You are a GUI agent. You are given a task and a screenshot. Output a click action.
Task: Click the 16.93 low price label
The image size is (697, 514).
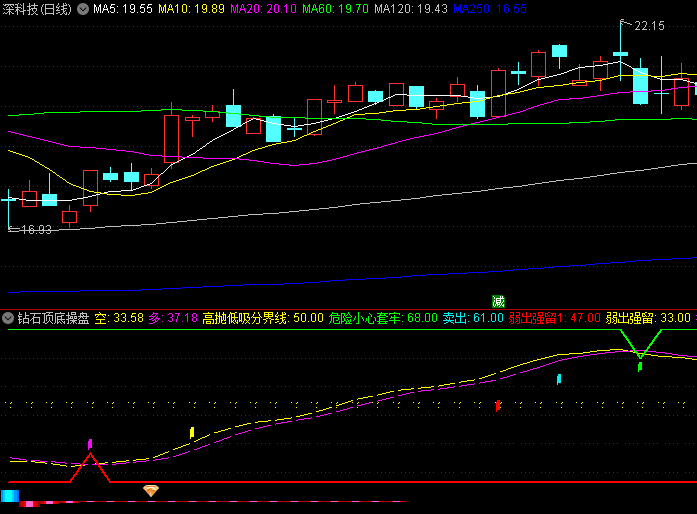(x=36, y=229)
